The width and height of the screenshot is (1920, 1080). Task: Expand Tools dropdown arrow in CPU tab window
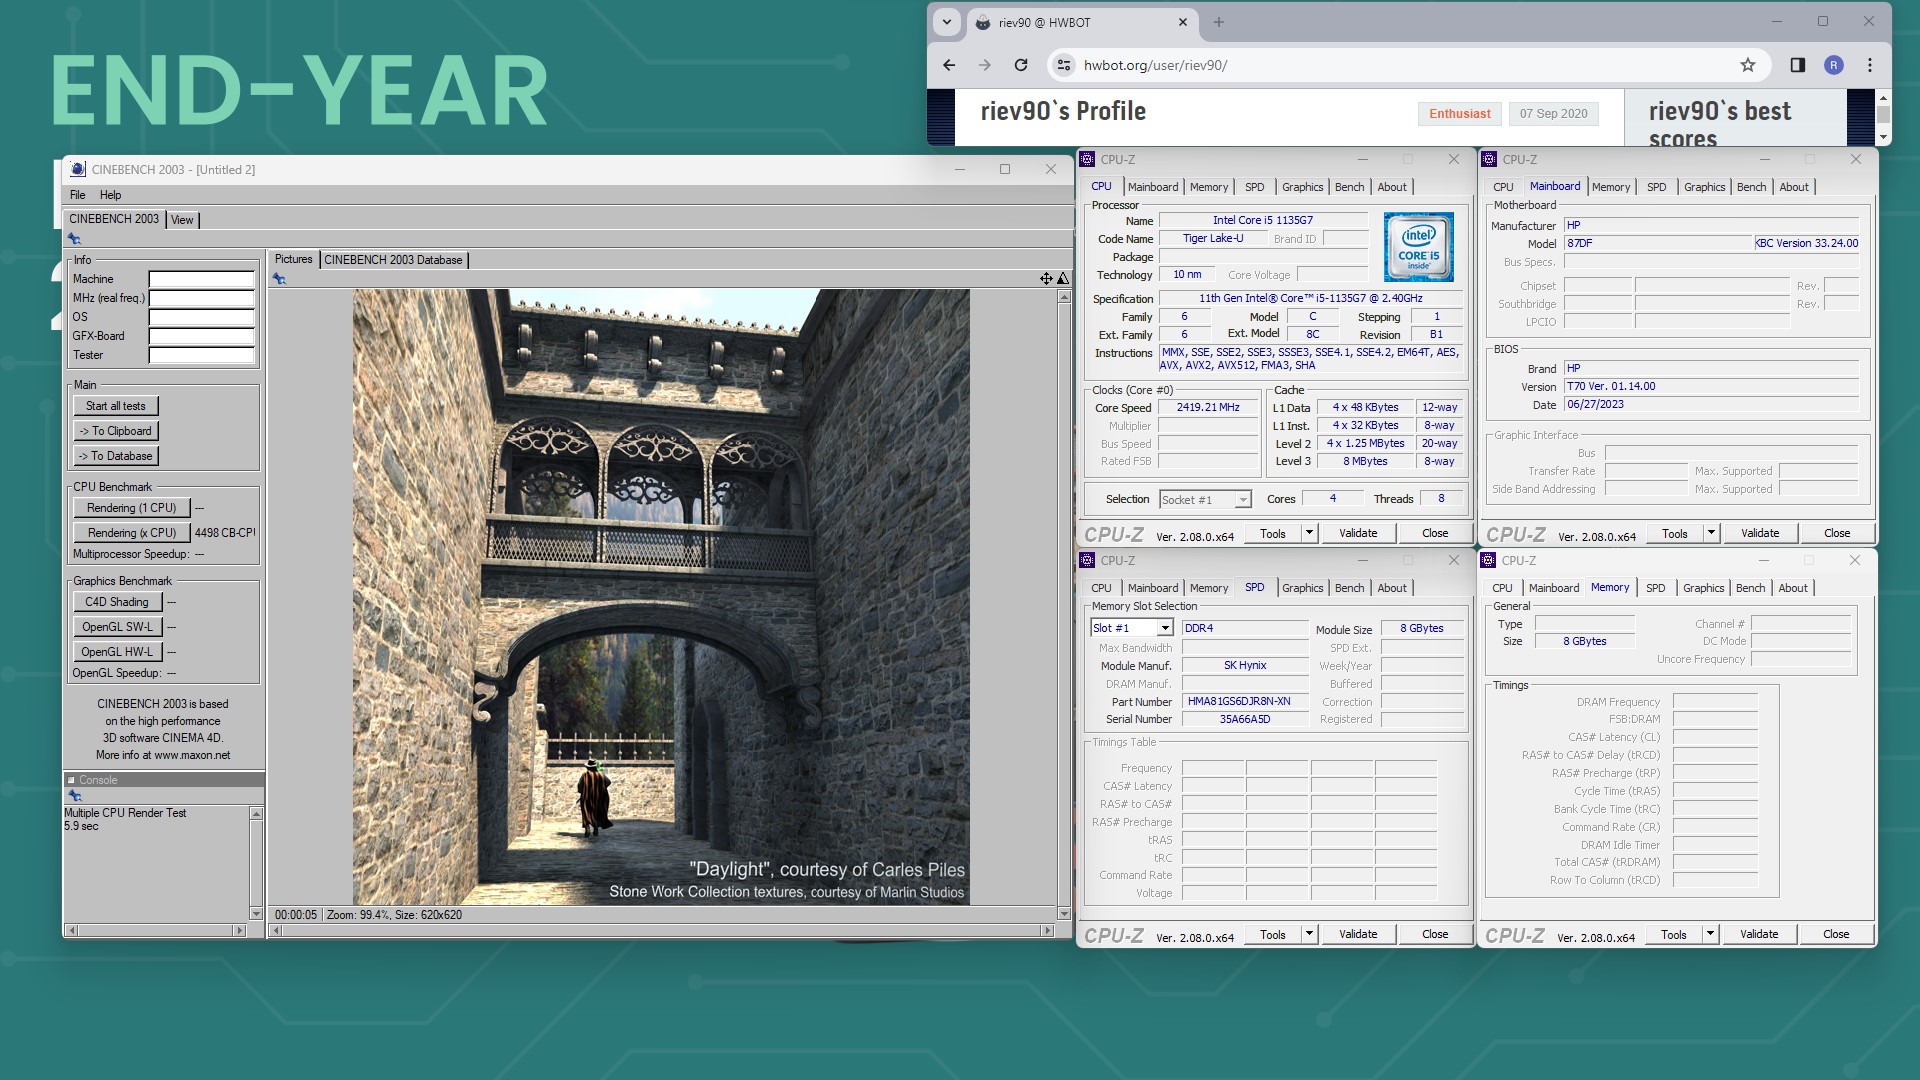[x=1309, y=533]
